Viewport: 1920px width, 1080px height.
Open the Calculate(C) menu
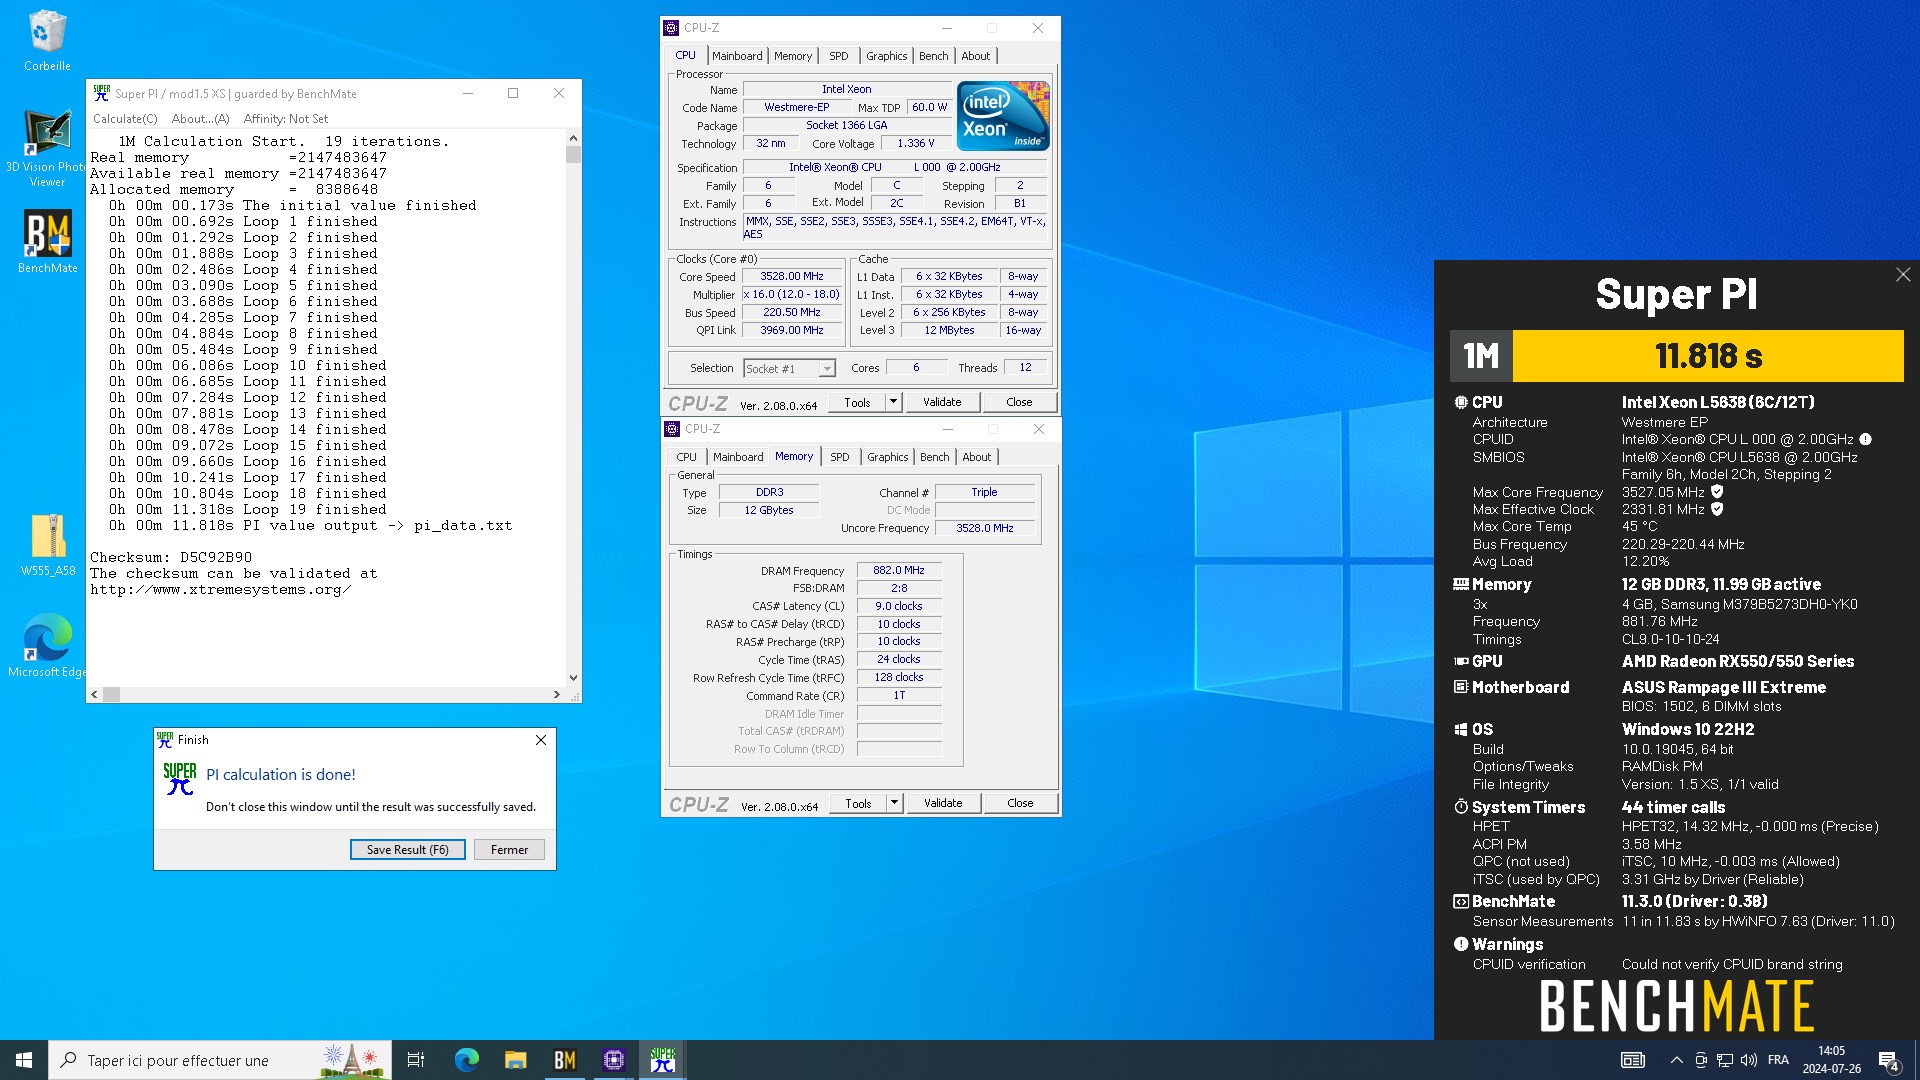(125, 119)
